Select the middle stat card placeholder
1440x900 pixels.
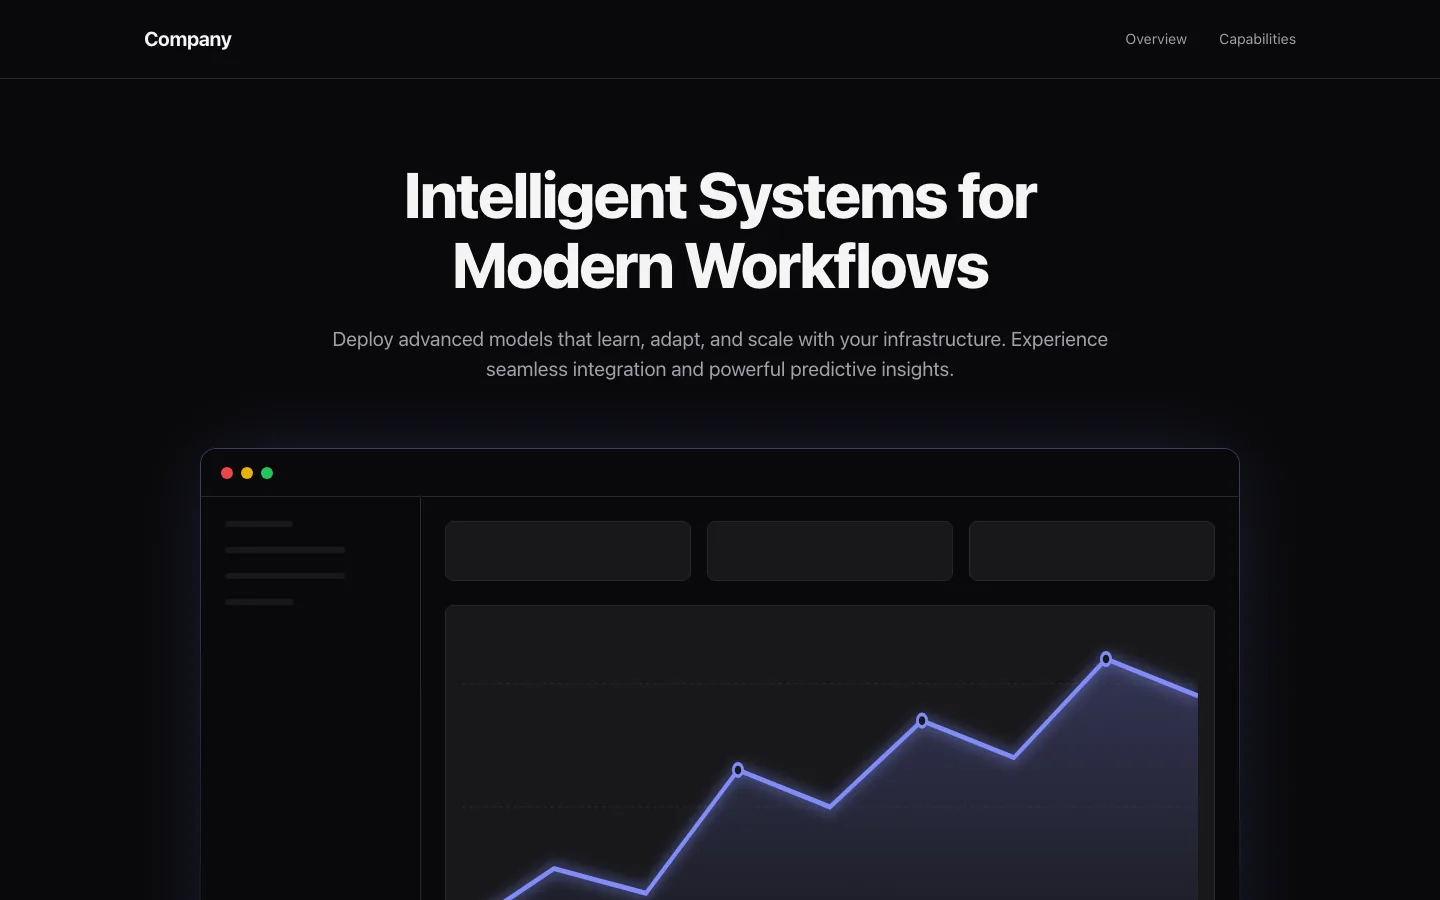tap(830, 551)
